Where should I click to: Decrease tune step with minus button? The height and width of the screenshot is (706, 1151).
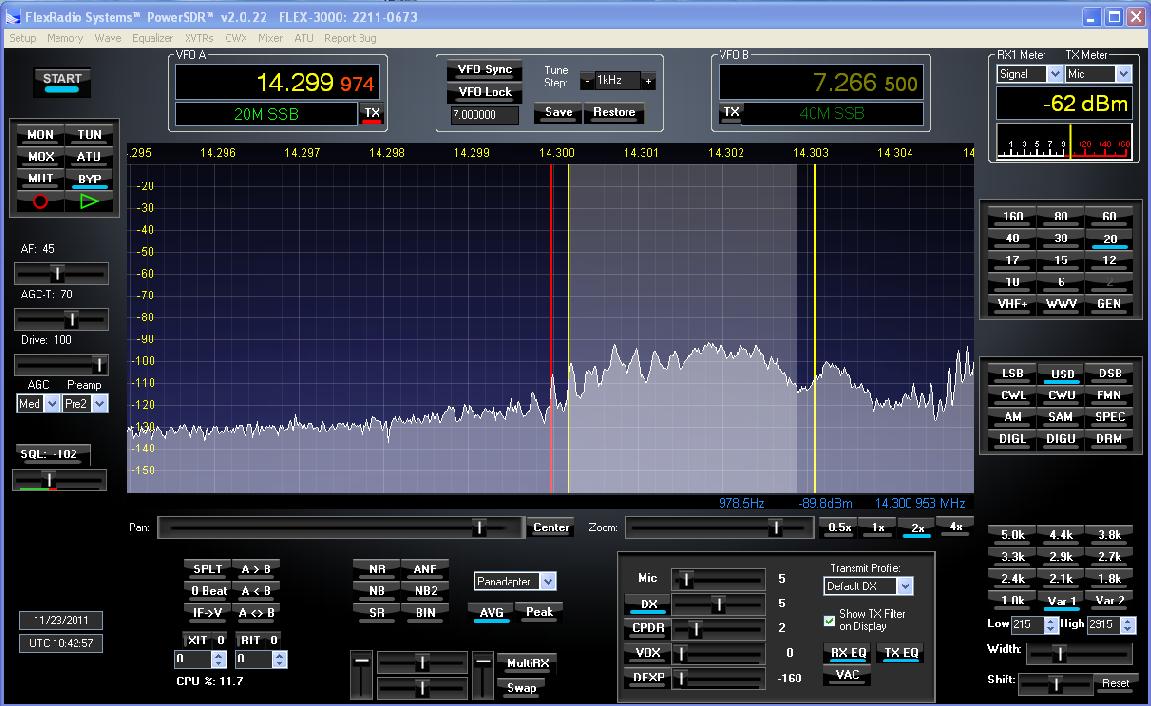point(587,81)
